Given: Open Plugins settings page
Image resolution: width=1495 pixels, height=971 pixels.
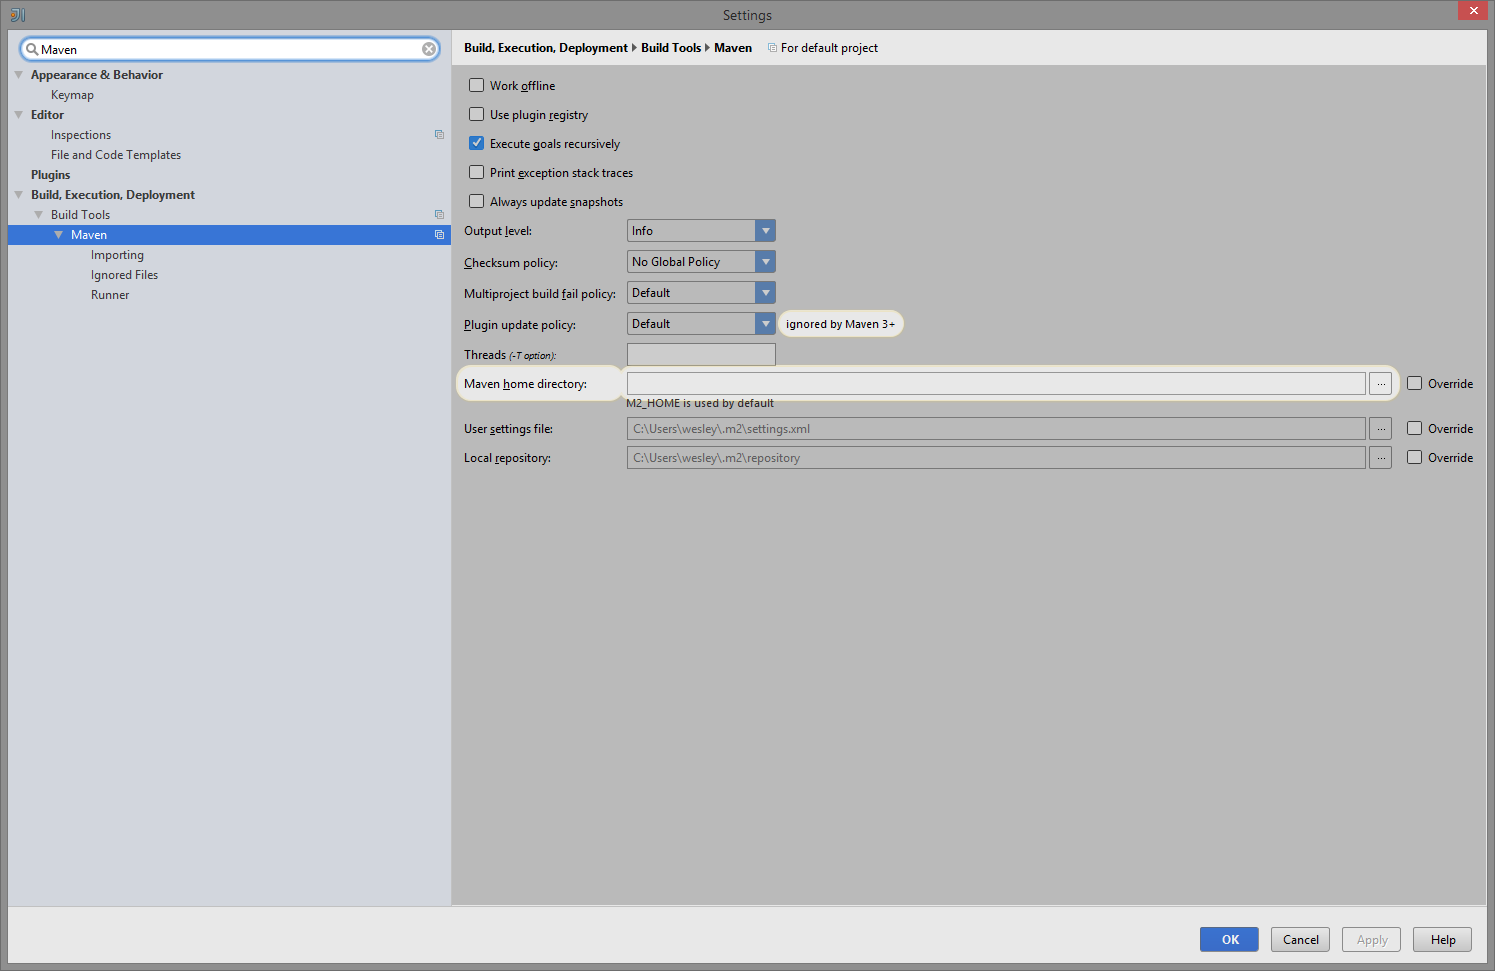Looking at the screenshot, I should pos(50,175).
